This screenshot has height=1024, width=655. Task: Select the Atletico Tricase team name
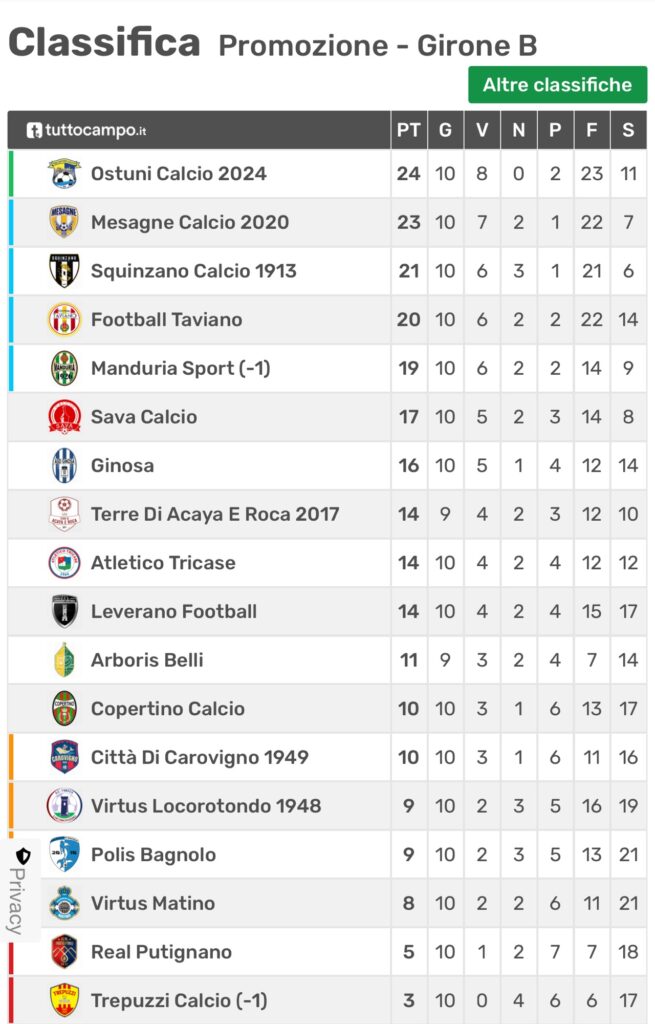click(x=163, y=563)
